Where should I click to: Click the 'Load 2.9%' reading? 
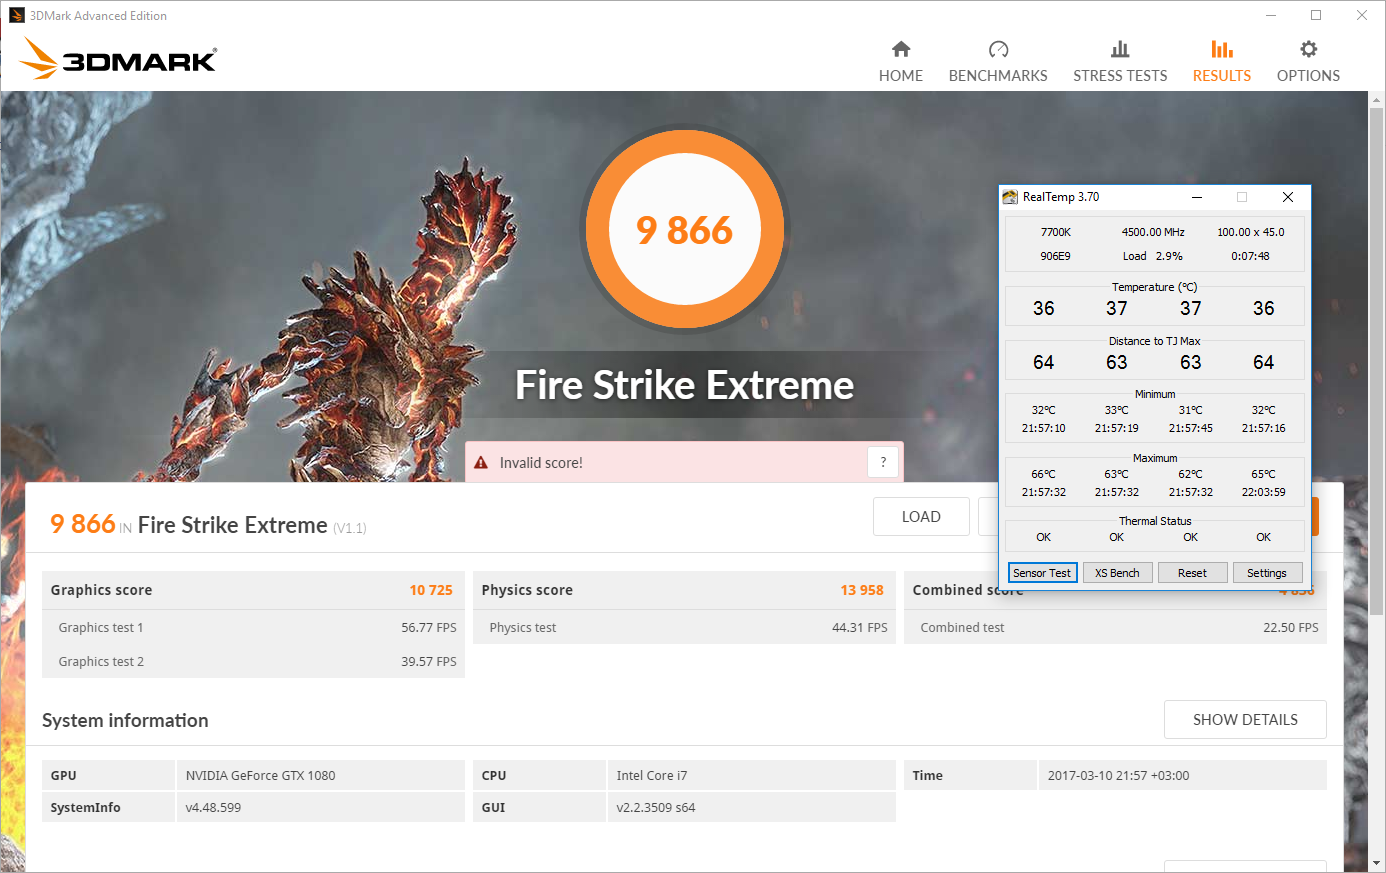tap(1153, 256)
